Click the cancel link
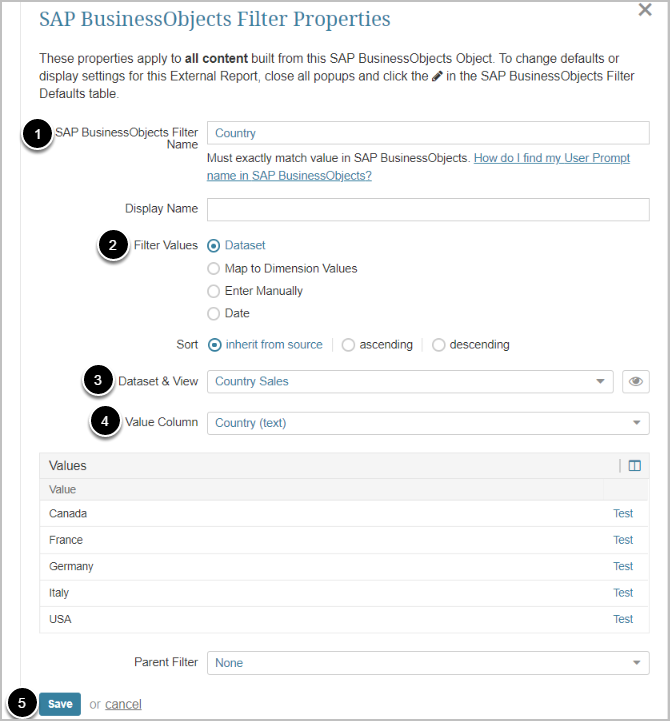 pos(123,704)
